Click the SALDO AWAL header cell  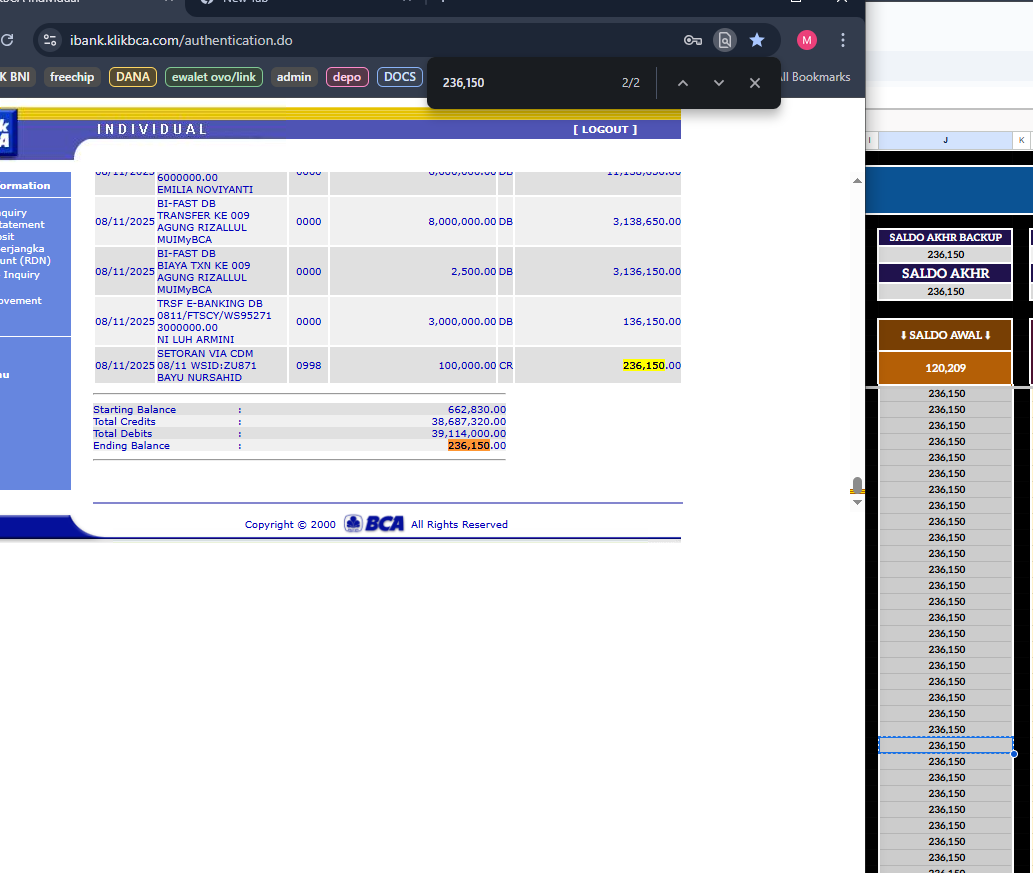945,335
